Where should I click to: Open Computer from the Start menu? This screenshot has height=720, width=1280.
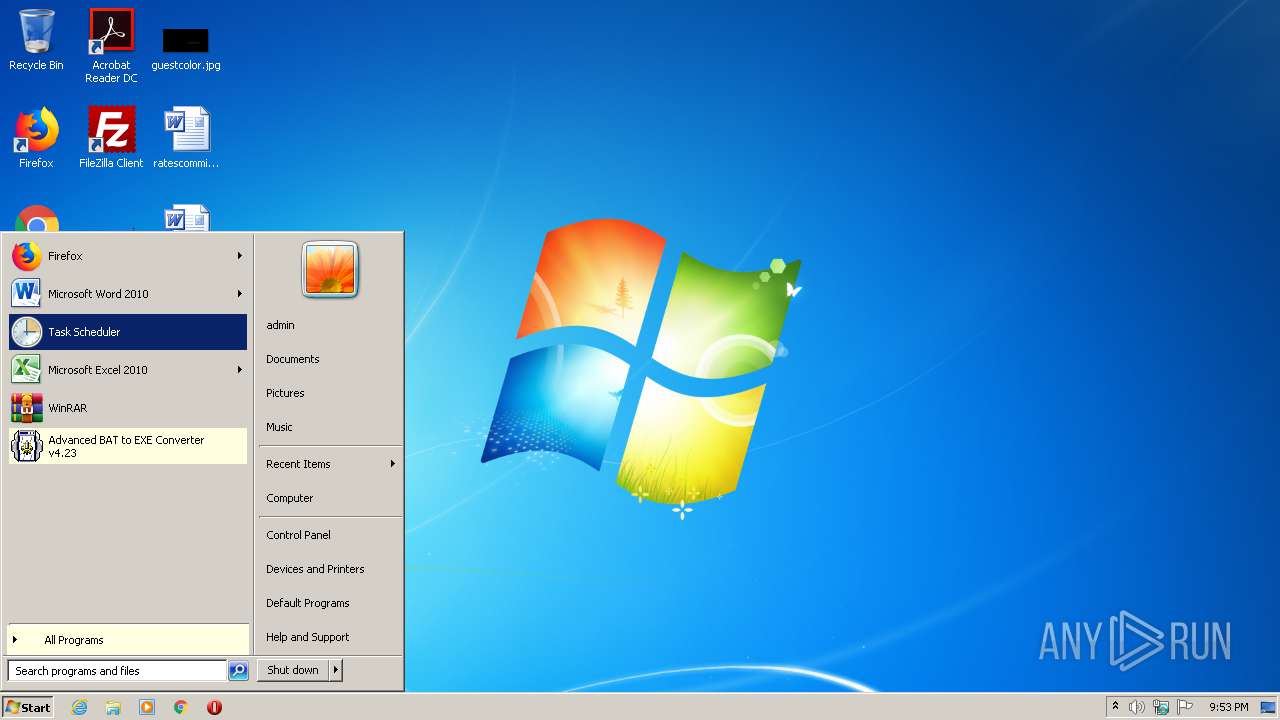289,498
